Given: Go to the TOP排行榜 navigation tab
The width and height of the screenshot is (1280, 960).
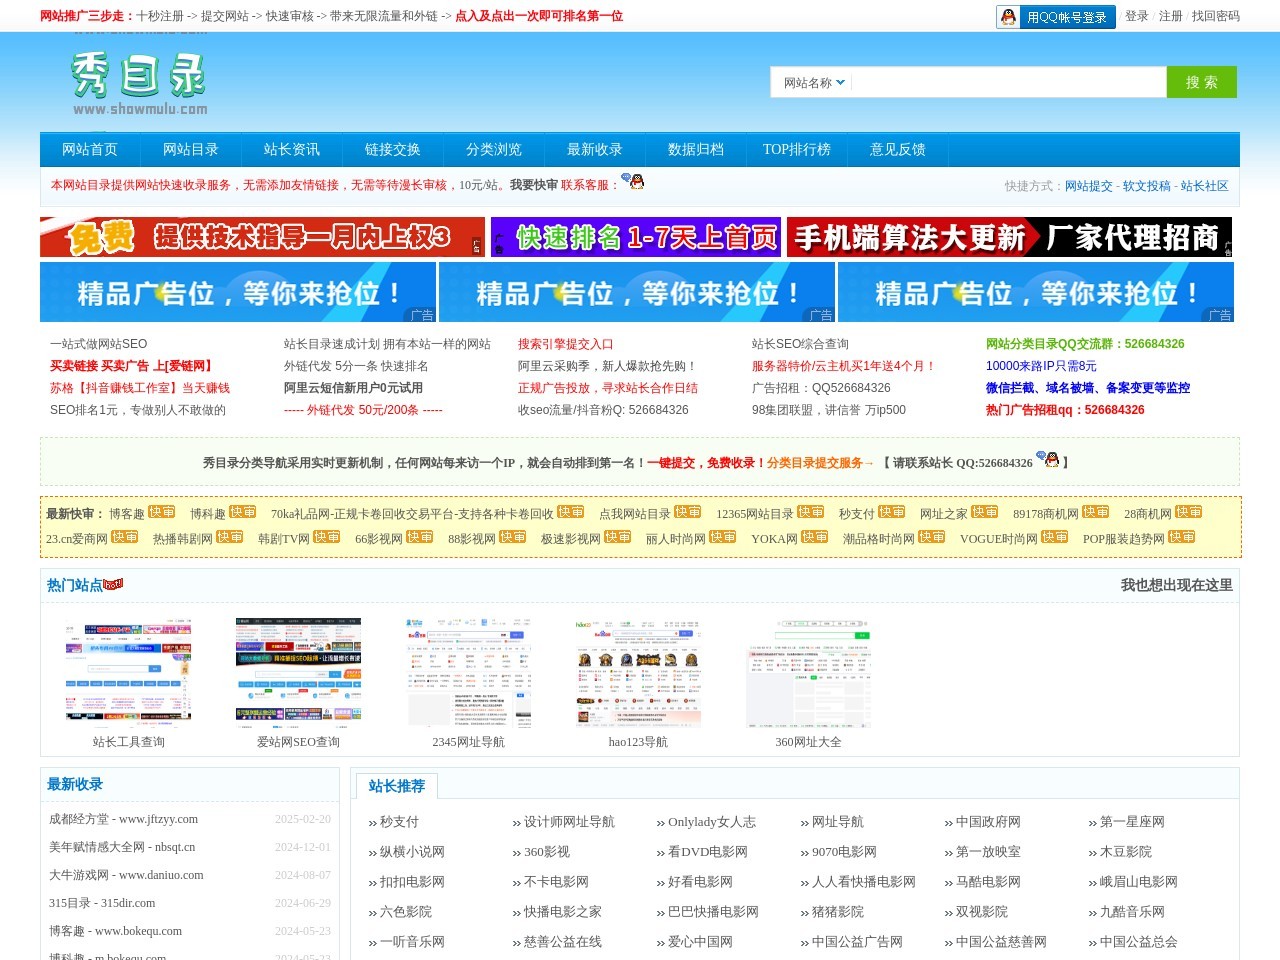Looking at the screenshot, I should pyautogui.click(x=796, y=150).
